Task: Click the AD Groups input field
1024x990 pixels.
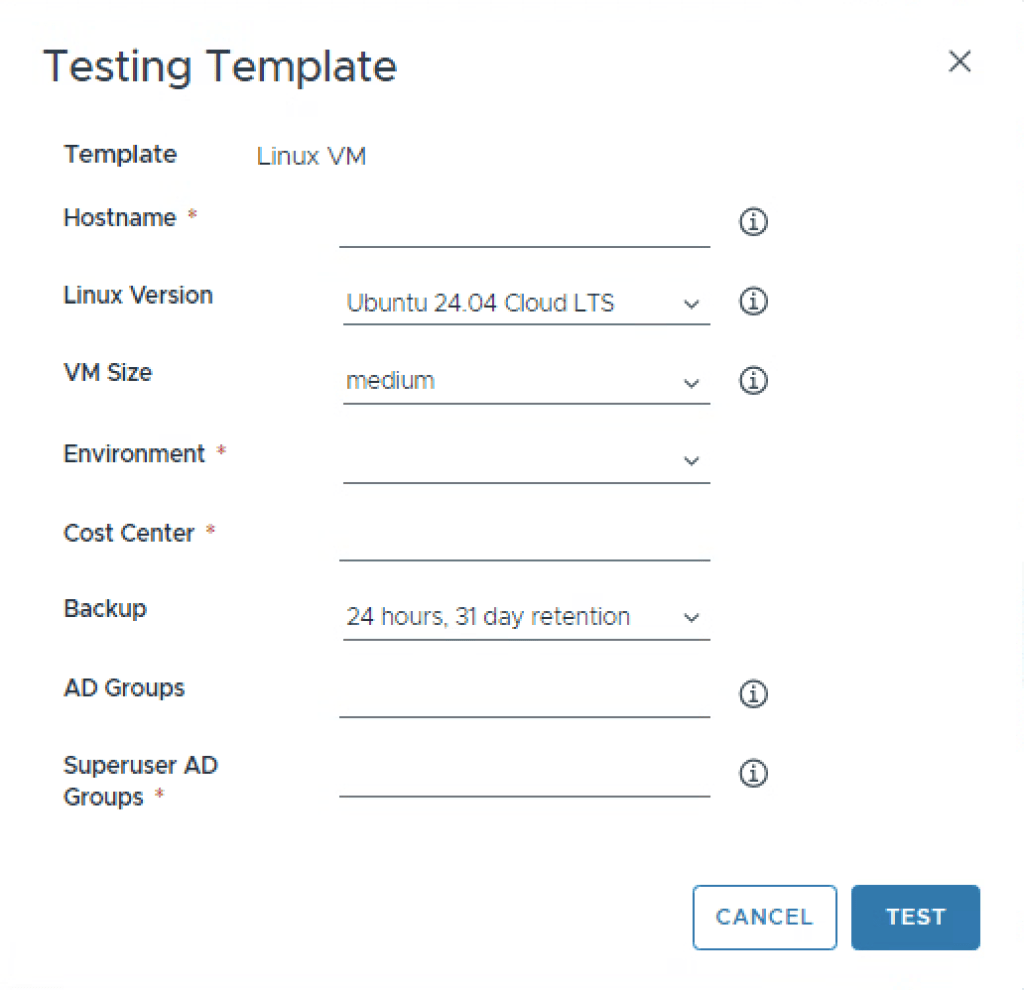Action: coord(524,697)
